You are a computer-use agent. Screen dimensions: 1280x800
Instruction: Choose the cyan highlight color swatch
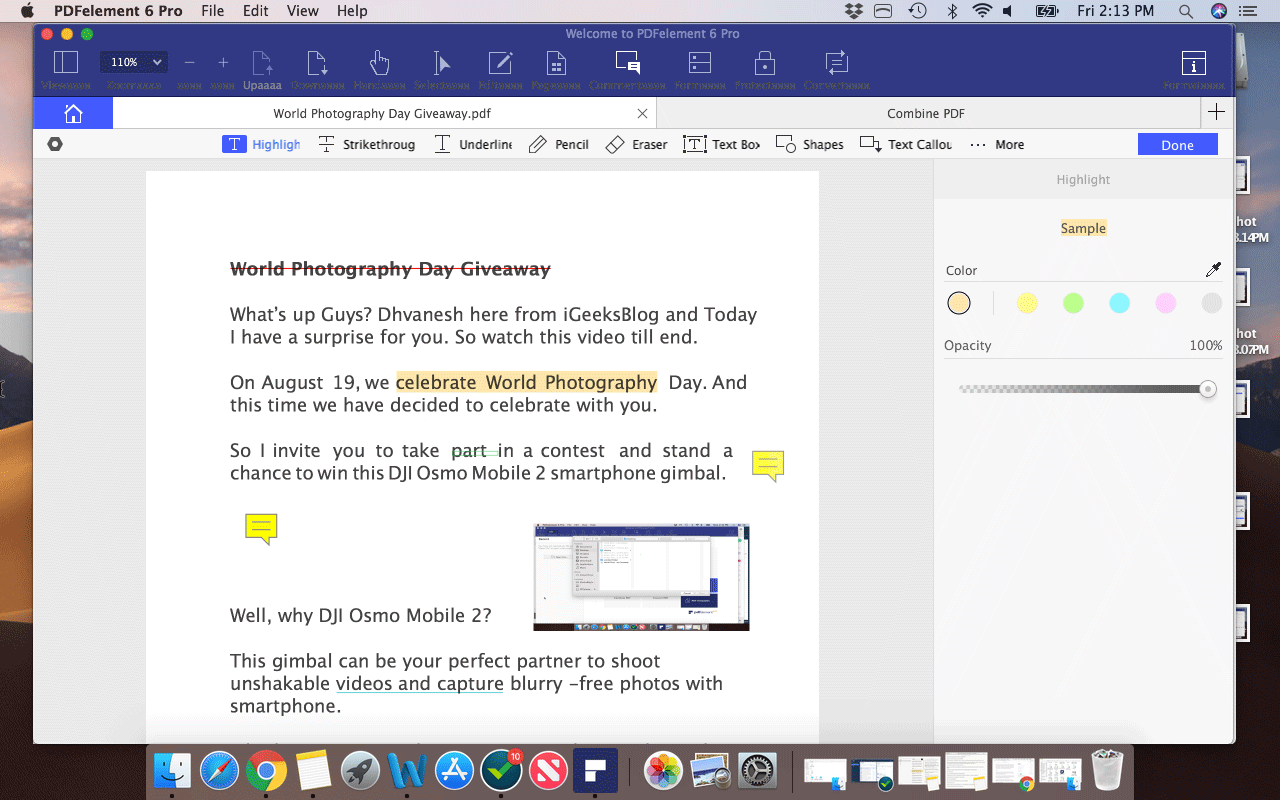point(1119,303)
